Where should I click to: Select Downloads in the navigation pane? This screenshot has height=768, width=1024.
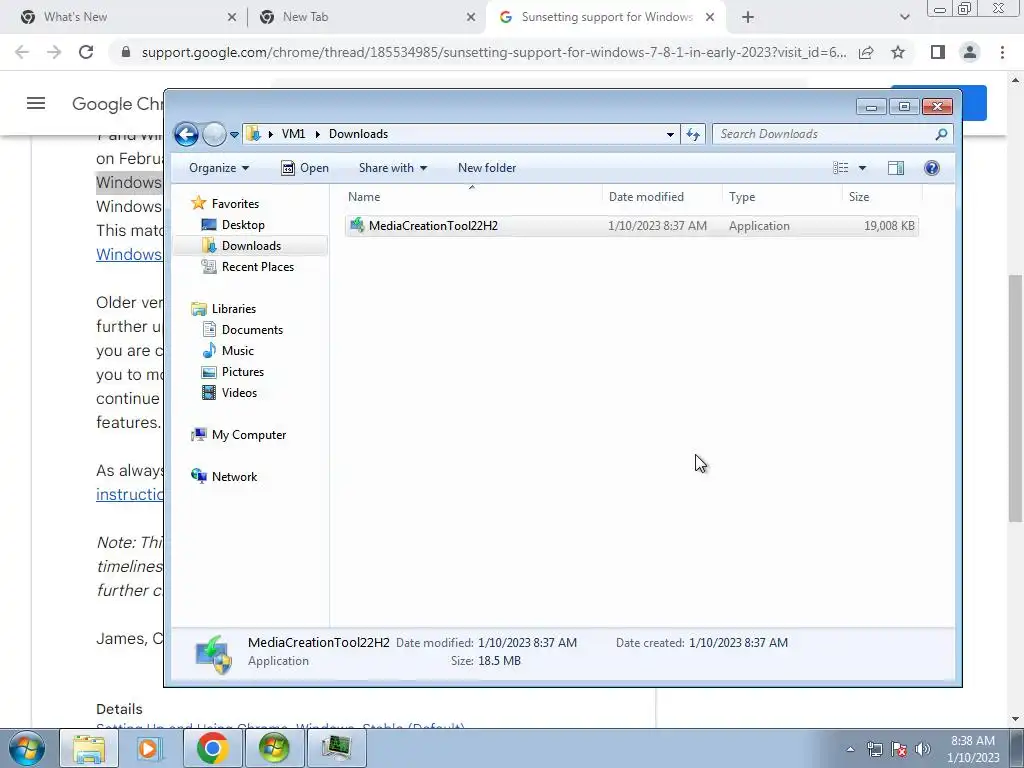point(251,246)
